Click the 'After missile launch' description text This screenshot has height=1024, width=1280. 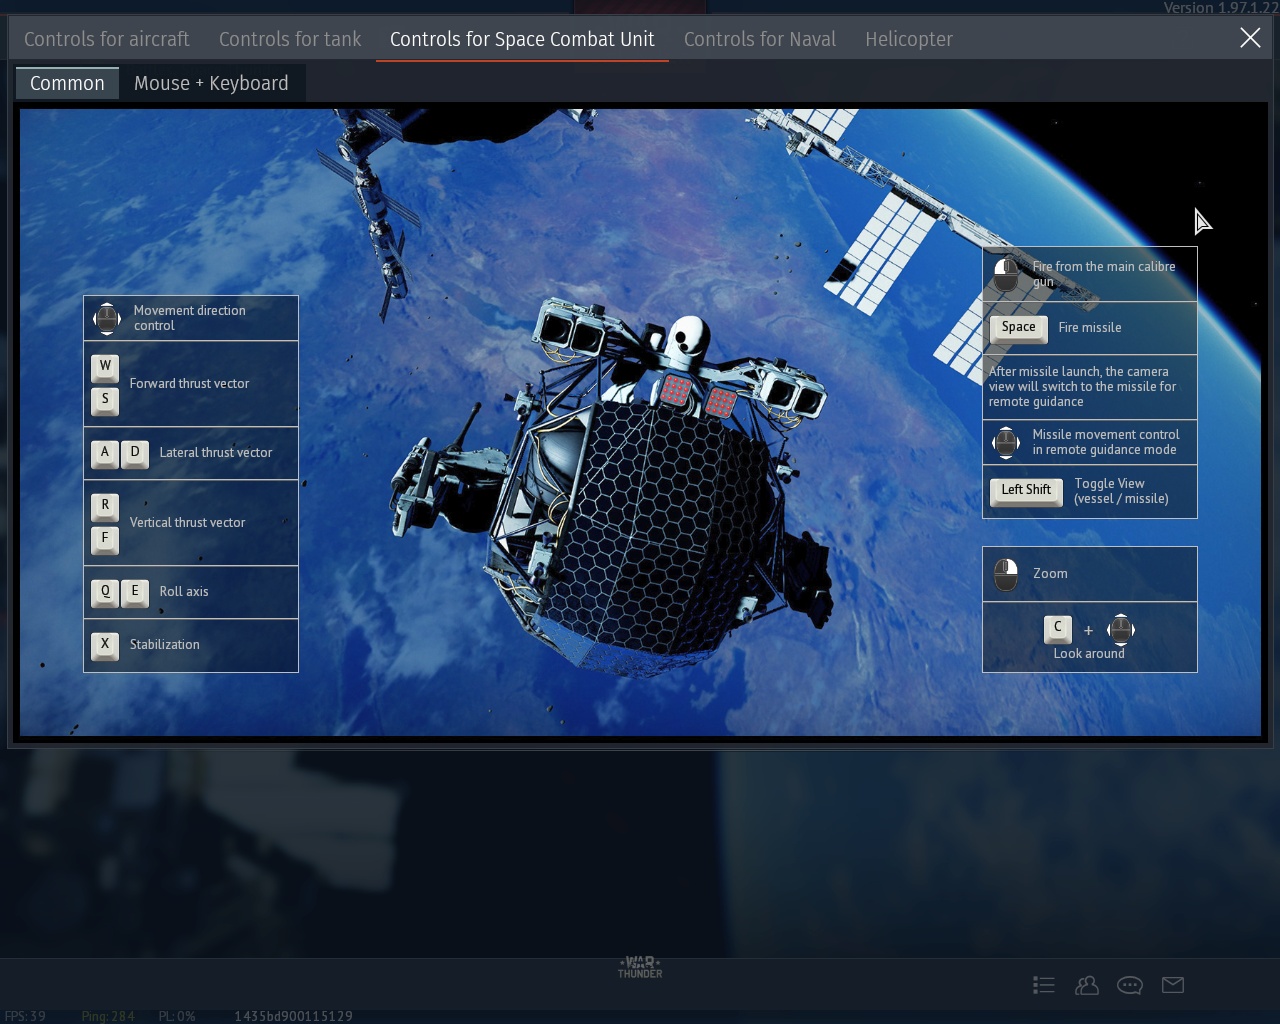[1083, 387]
